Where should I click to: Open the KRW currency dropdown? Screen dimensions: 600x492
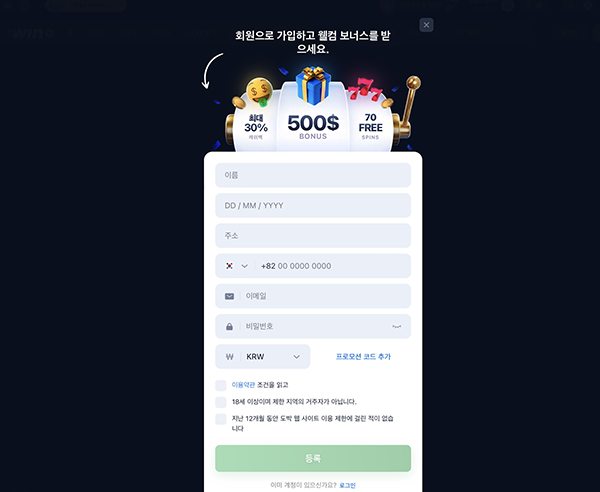tap(263, 357)
